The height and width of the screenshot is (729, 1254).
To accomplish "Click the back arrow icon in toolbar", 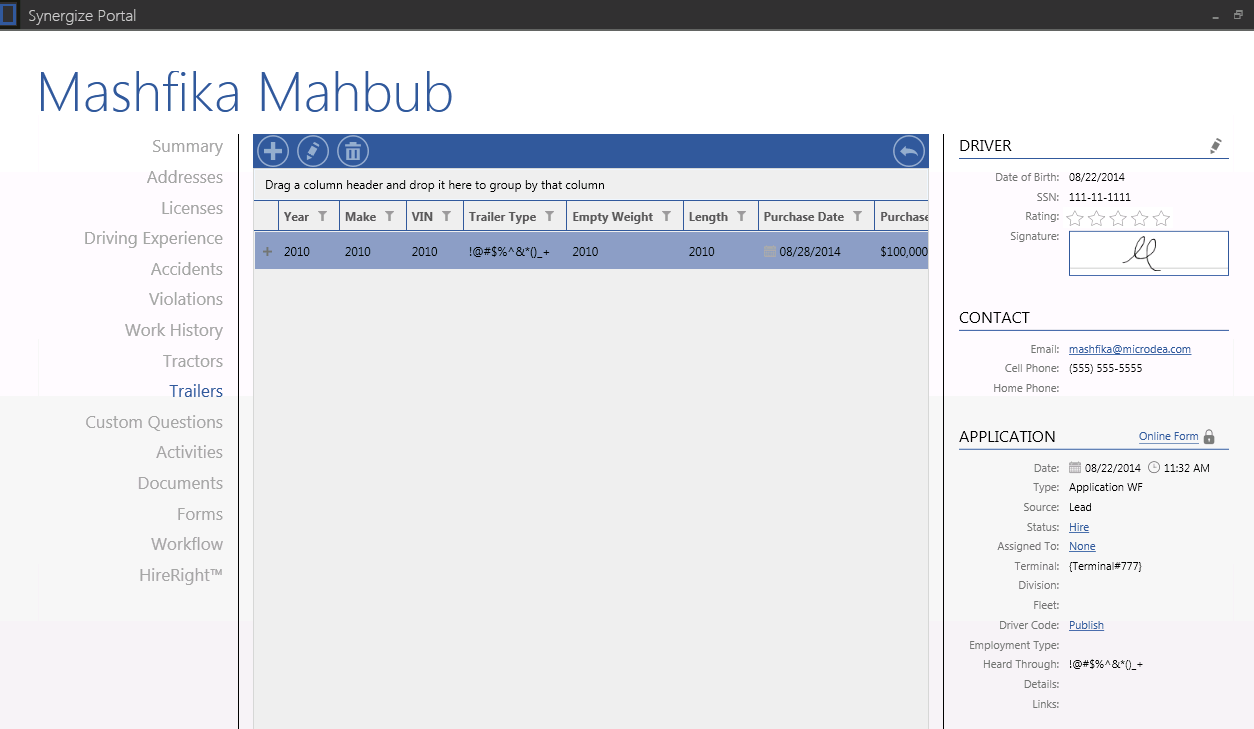I will coord(909,151).
